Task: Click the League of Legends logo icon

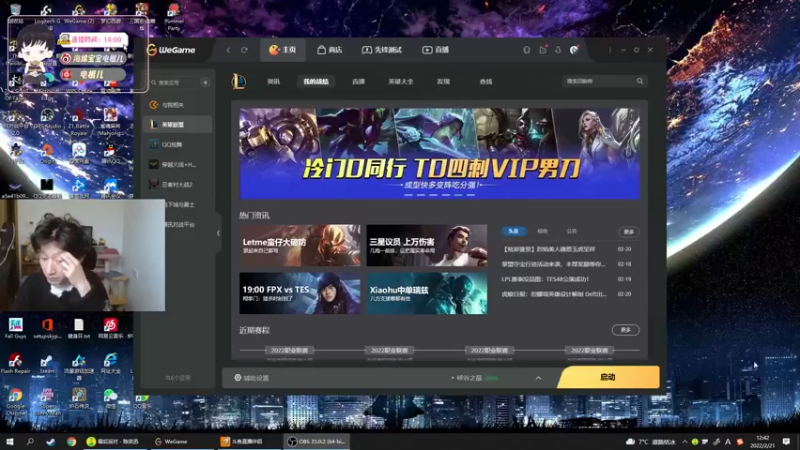Action: click(239, 81)
